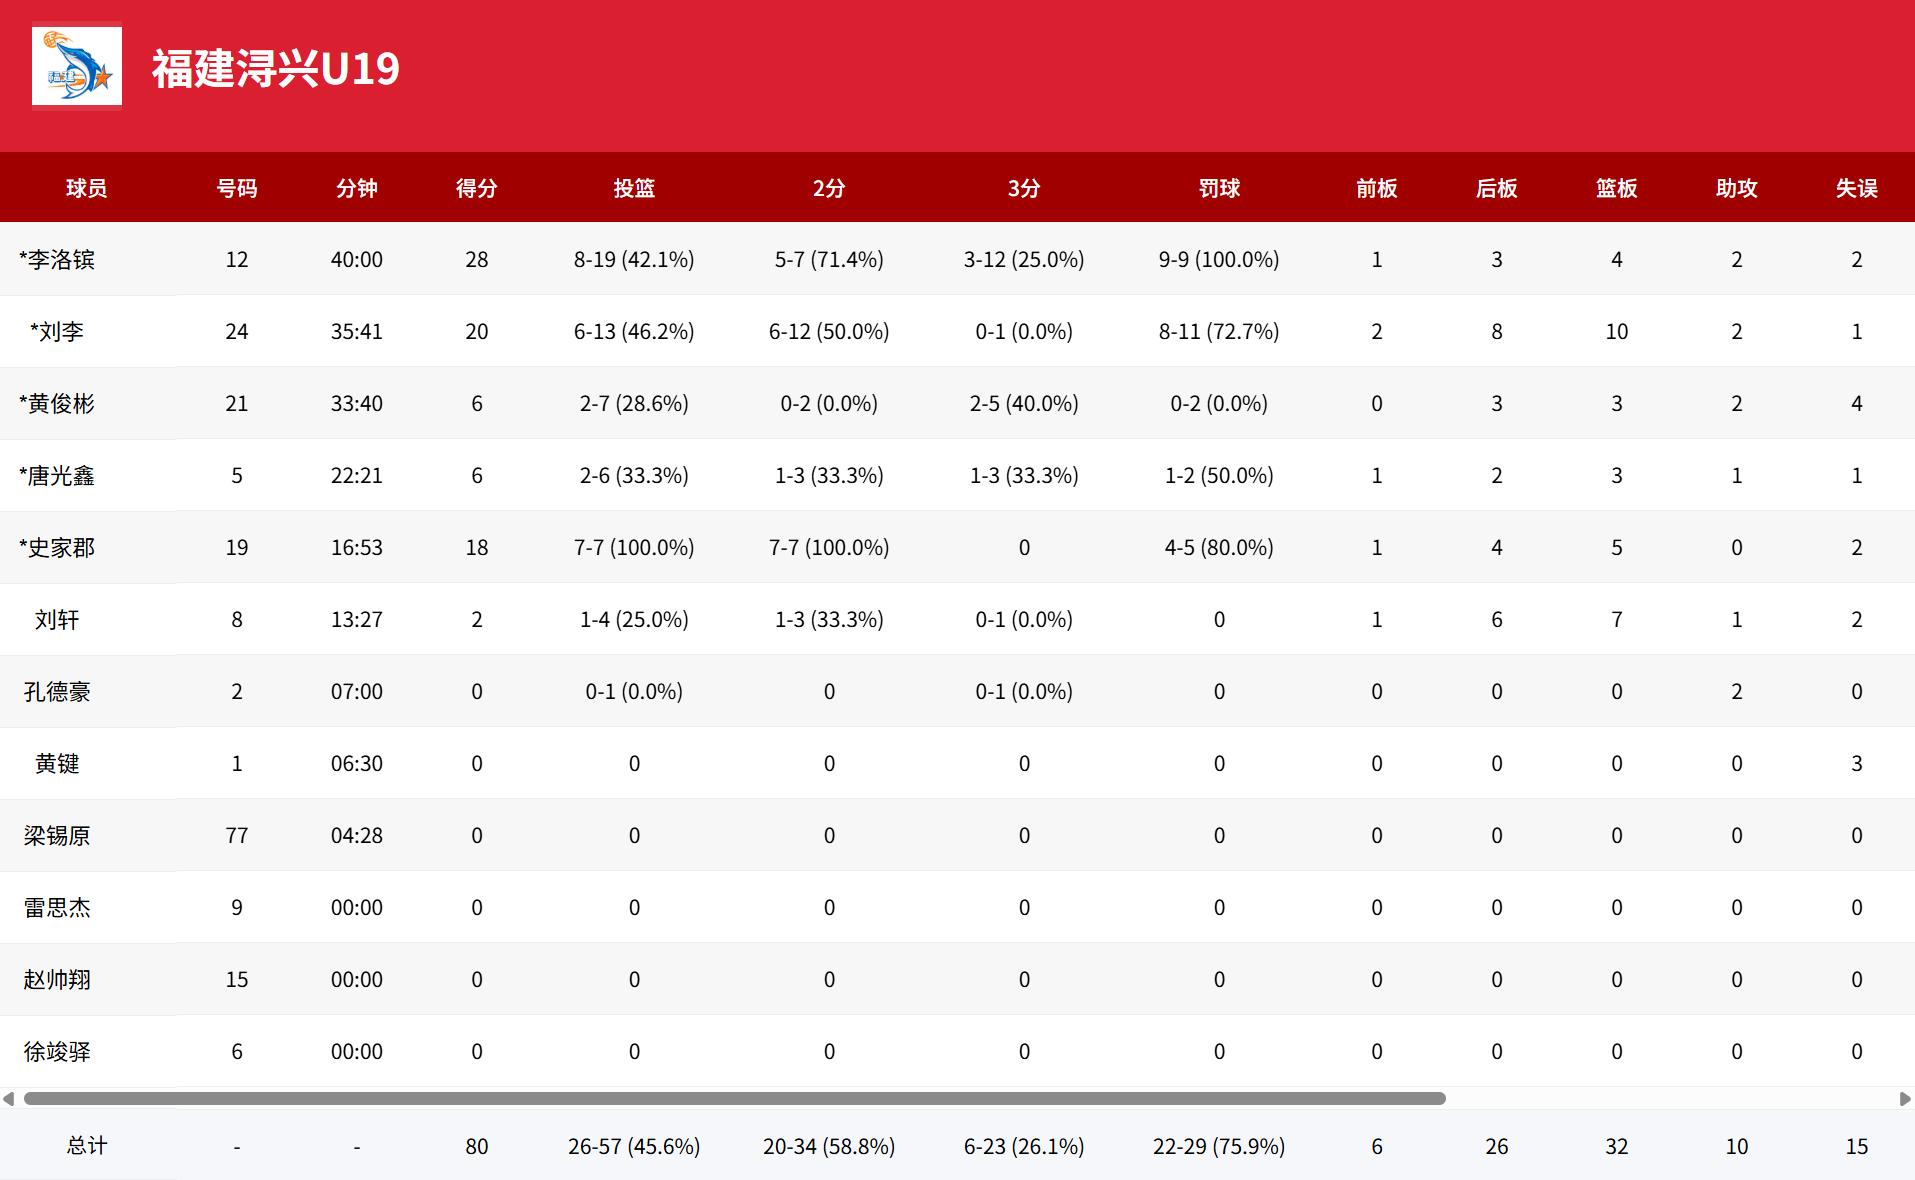Click player 孔德豪 name
This screenshot has height=1180, width=1915.
click(x=57, y=691)
